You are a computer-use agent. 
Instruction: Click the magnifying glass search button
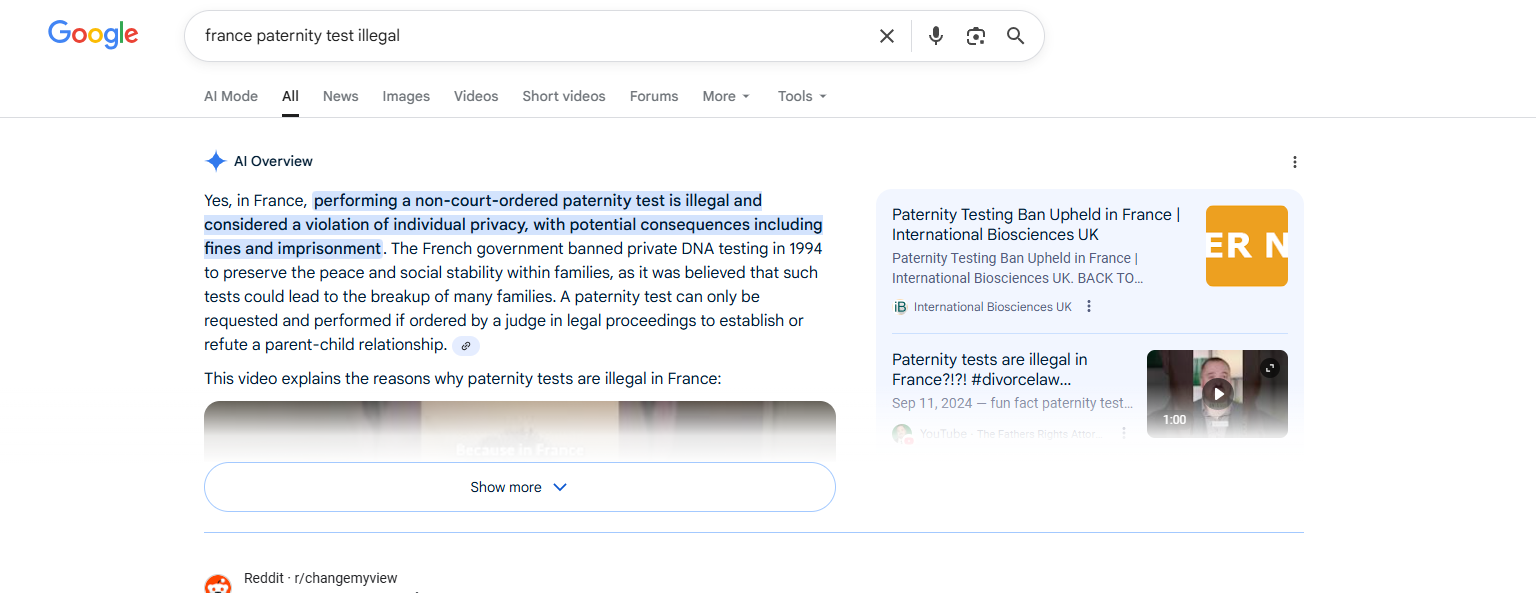point(1015,36)
